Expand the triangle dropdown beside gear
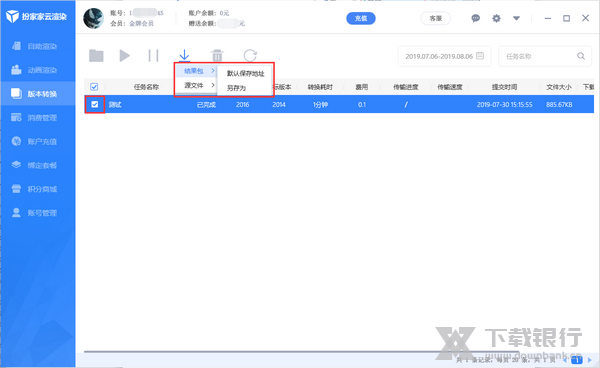 517,18
